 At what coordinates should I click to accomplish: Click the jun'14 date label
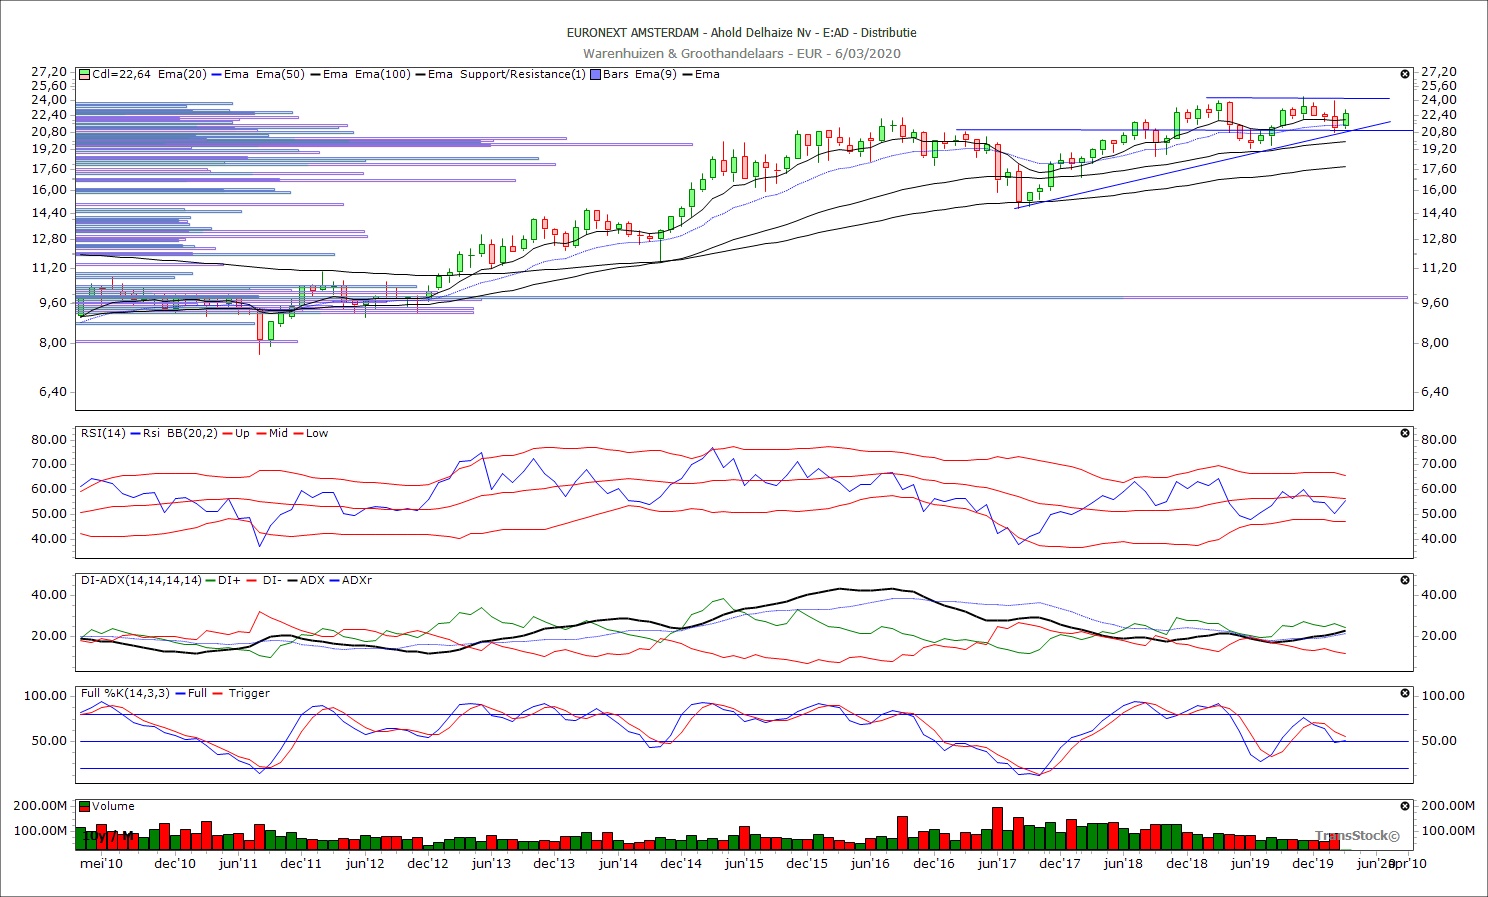point(618,864)
